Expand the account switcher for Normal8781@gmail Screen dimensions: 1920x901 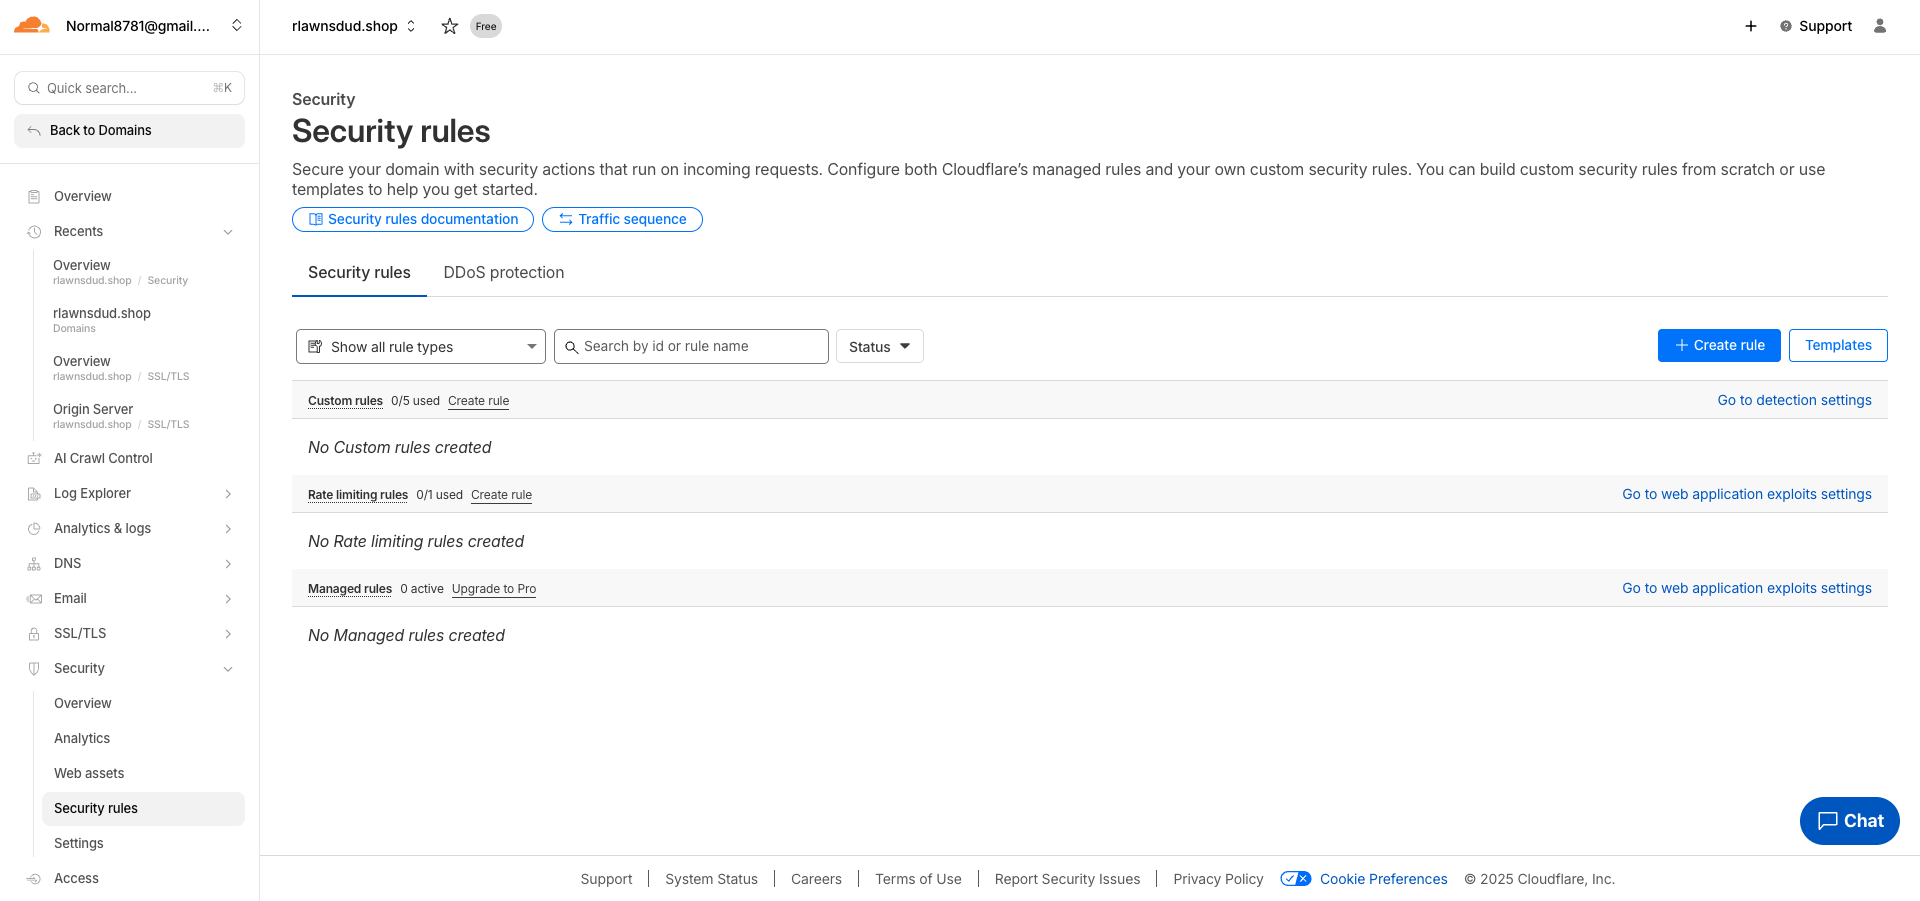237,26
